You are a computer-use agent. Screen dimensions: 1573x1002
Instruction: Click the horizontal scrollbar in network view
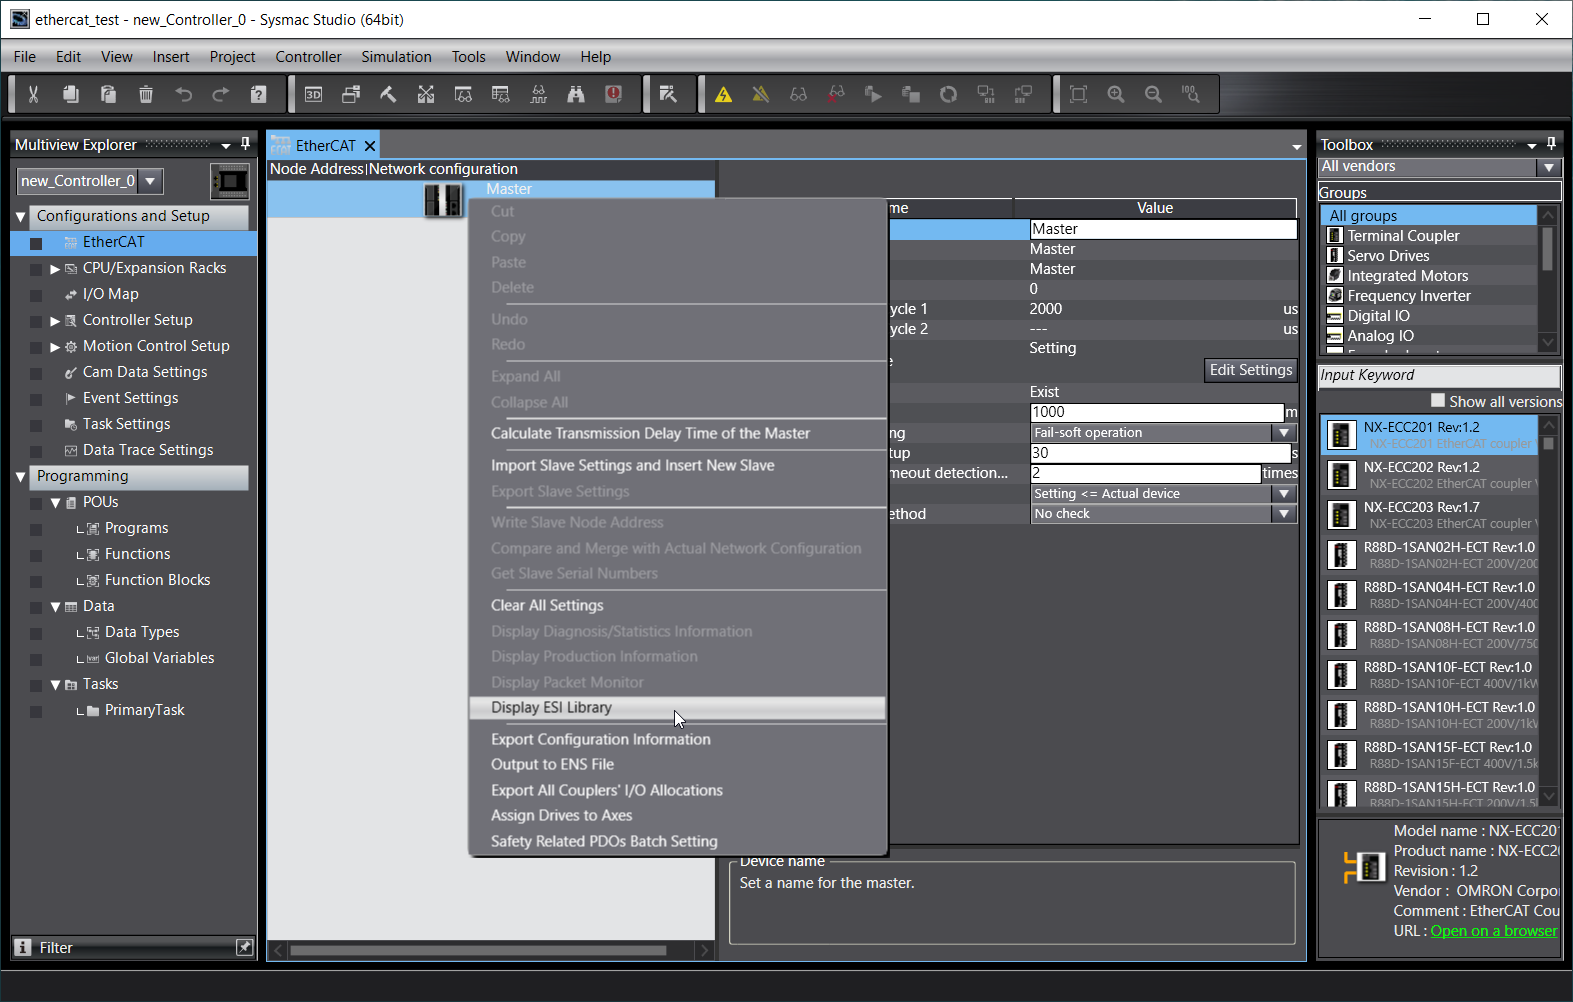(x=478, y=950)
